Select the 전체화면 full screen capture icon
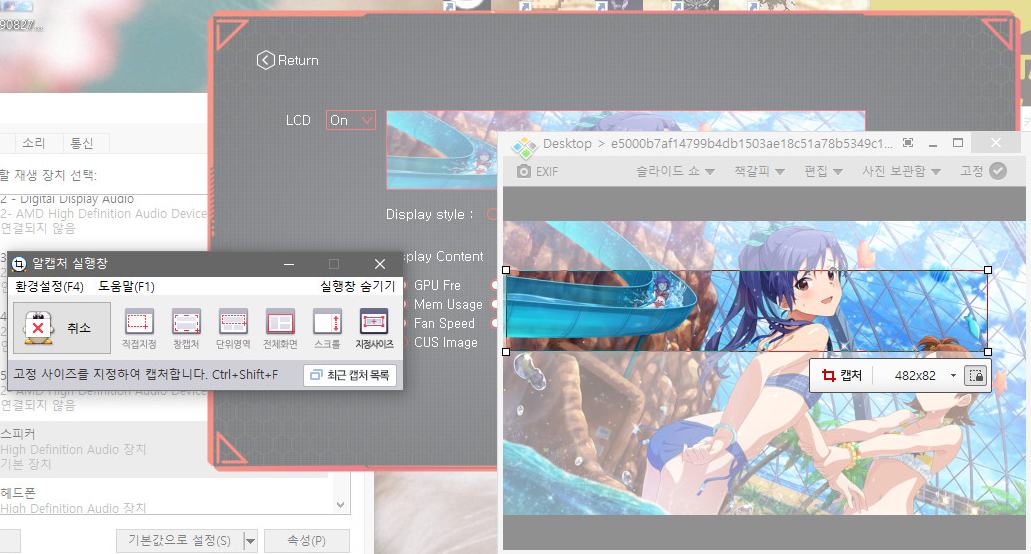The width and height of the screenshot is (1031, 554). (280, 322)
